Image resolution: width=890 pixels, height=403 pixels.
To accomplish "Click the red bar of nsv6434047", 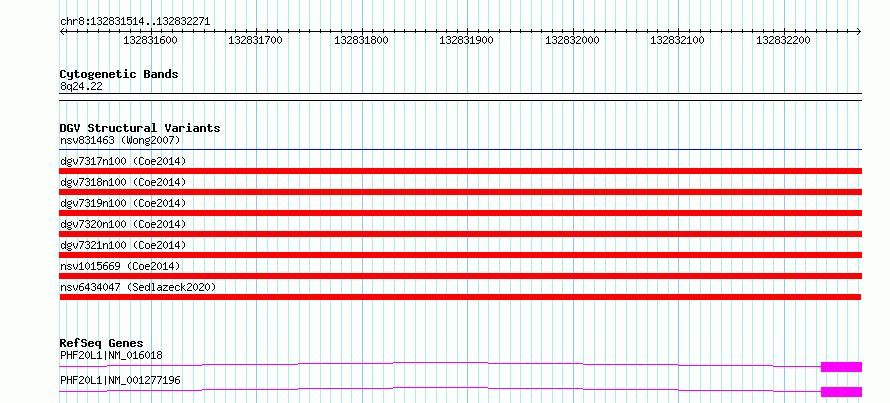I will click(460, 297).
